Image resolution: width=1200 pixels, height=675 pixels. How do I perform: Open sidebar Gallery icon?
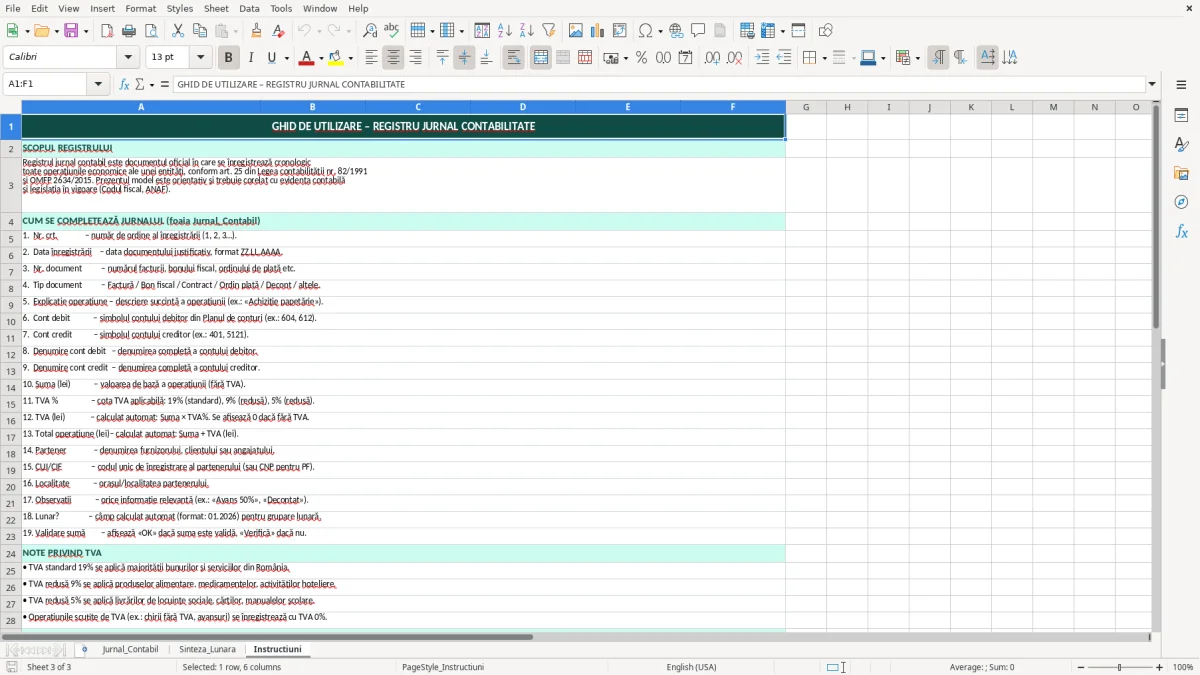click(1181, 173)
